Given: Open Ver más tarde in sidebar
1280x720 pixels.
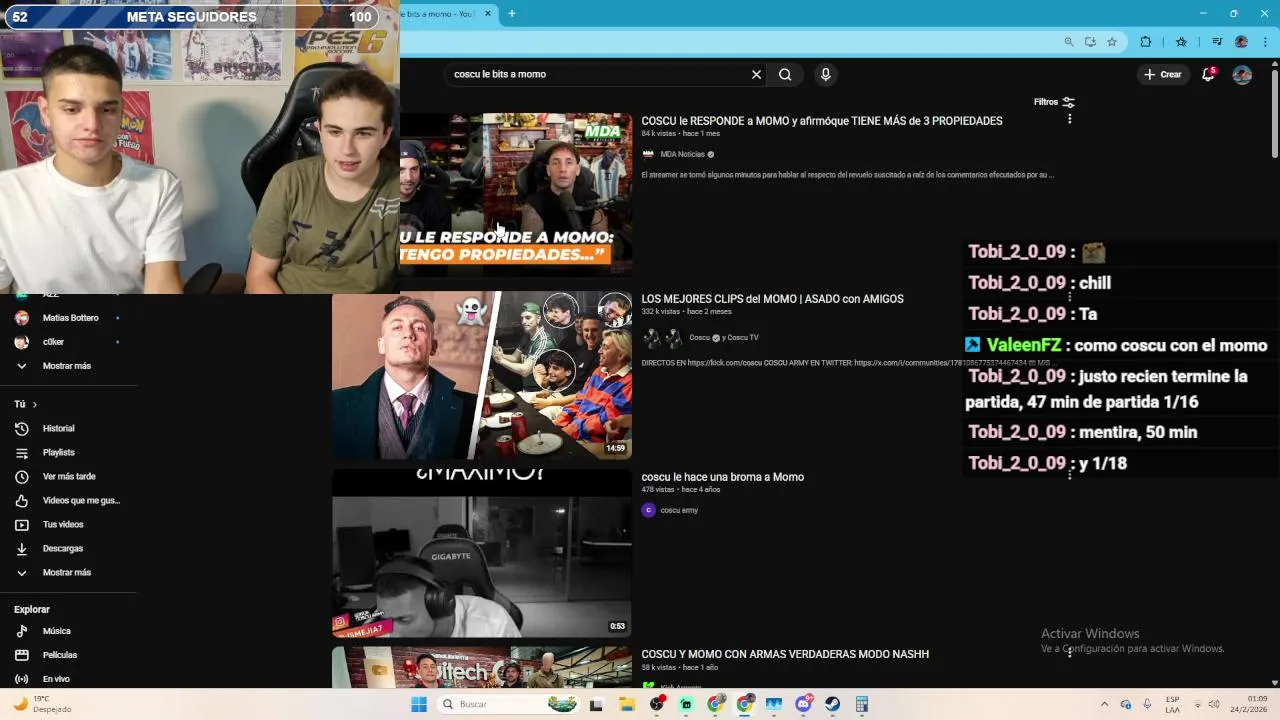Looking at the screenshot, I should pos(69,476).
